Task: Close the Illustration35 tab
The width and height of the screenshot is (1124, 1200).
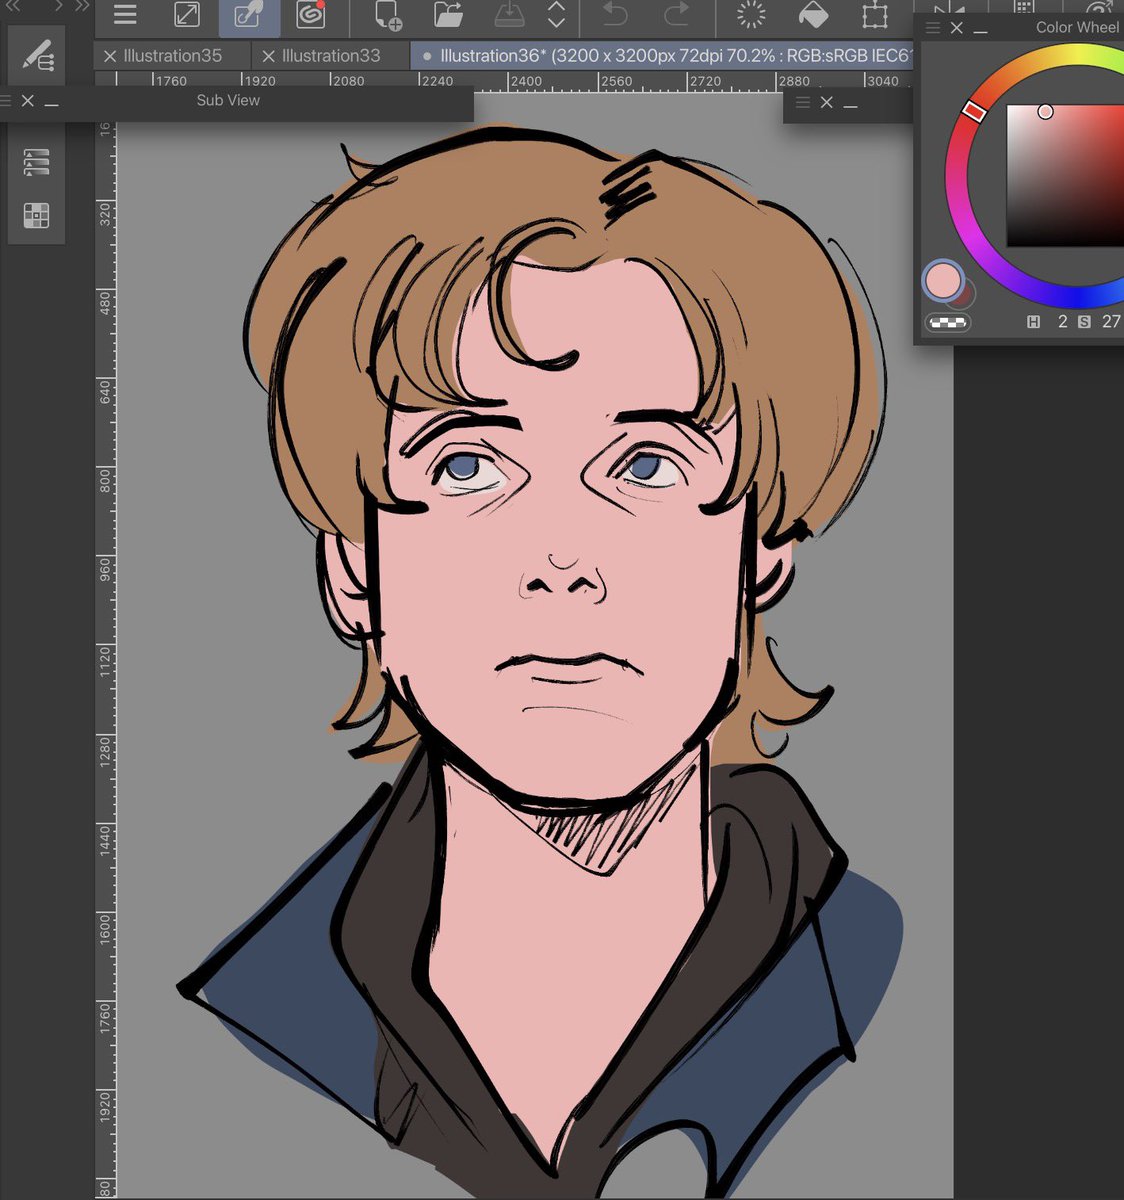Action: coord(110,56)
